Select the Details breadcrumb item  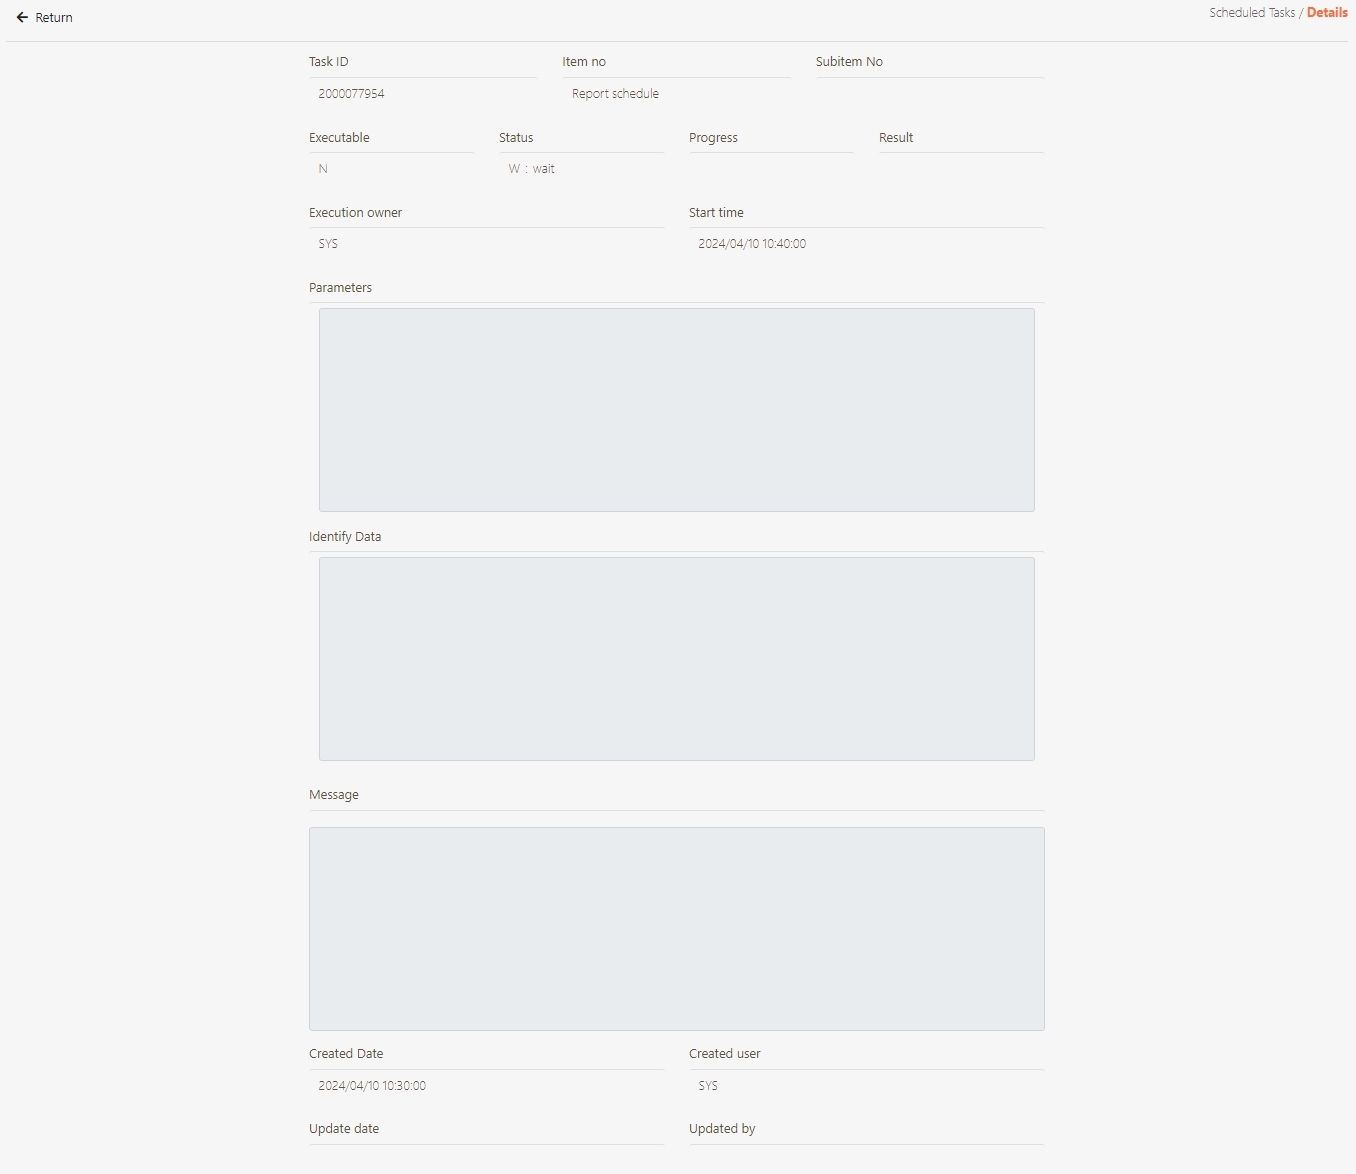click(x=1327, y=13)
